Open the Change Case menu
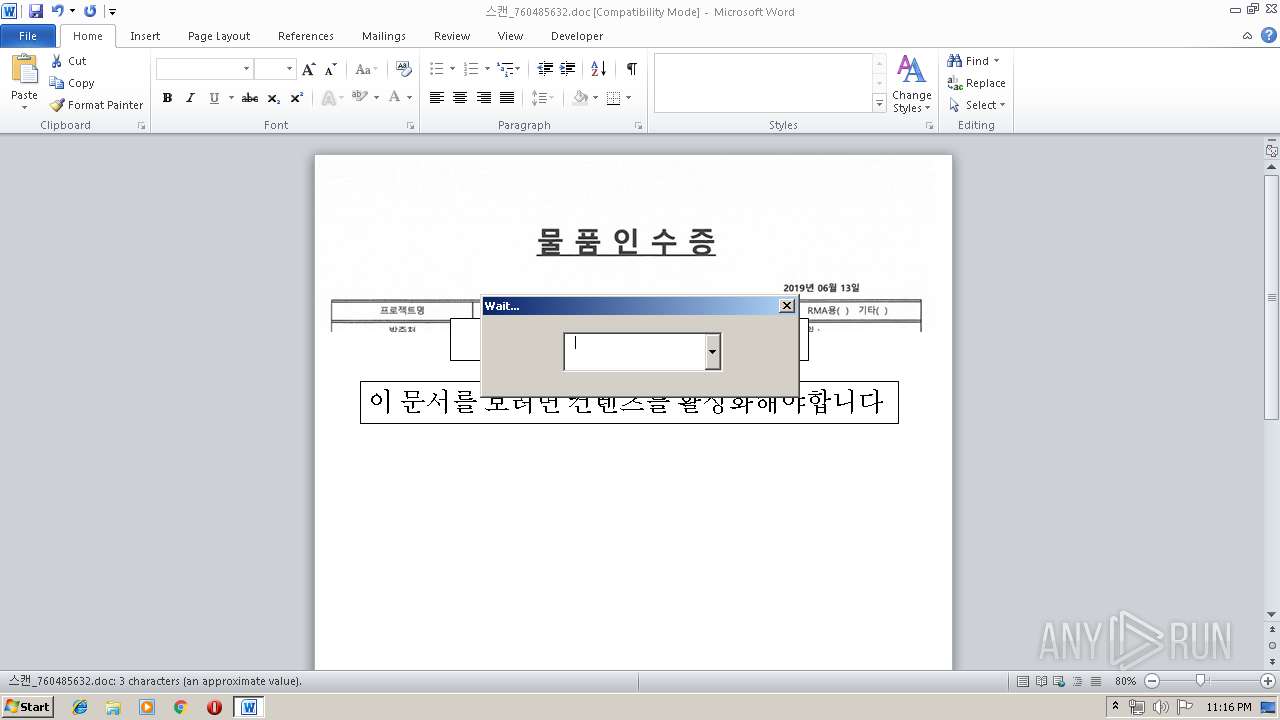The image size is (1280, 720). coord(366,69)
